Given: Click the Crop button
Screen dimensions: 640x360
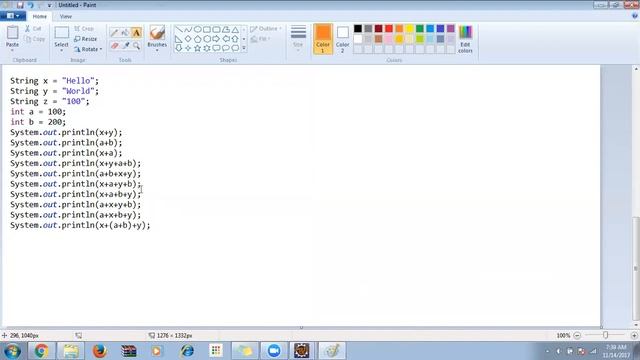Looking at the screenshot, I should pyautogui.click(x=84, y=29).
